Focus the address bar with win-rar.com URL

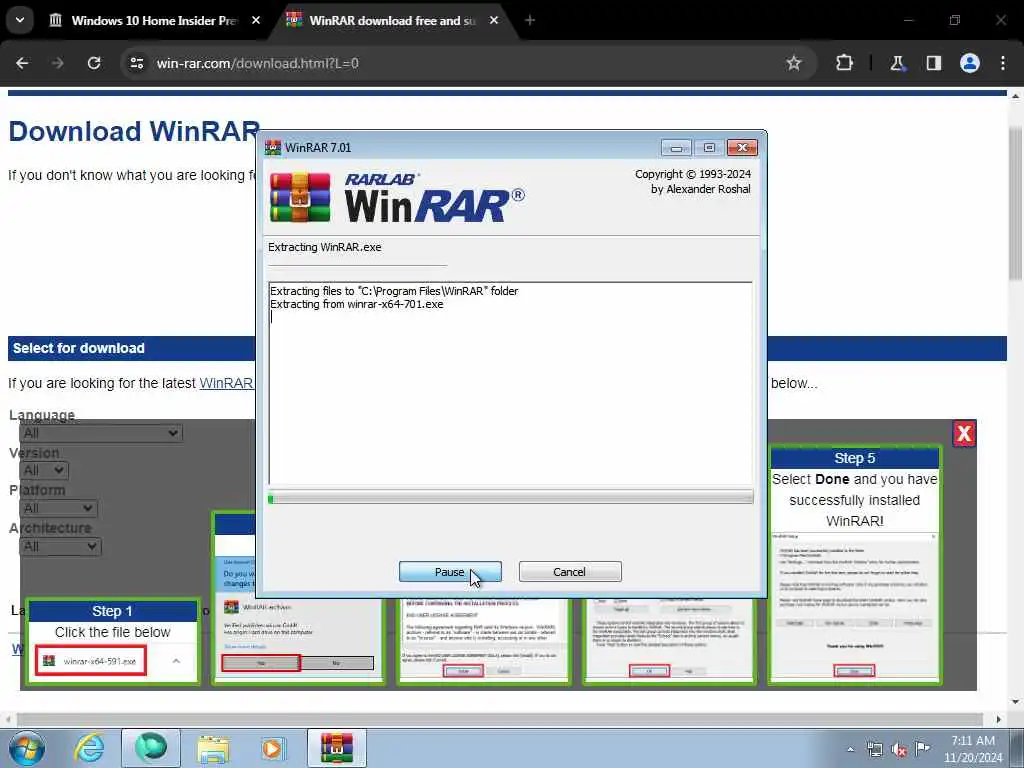tap(457, 63)
